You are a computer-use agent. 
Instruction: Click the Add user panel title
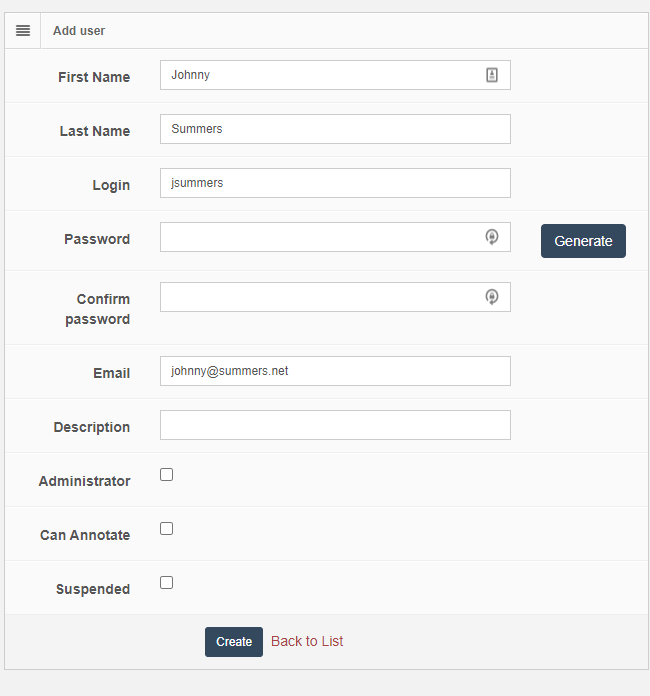point(79,31)
